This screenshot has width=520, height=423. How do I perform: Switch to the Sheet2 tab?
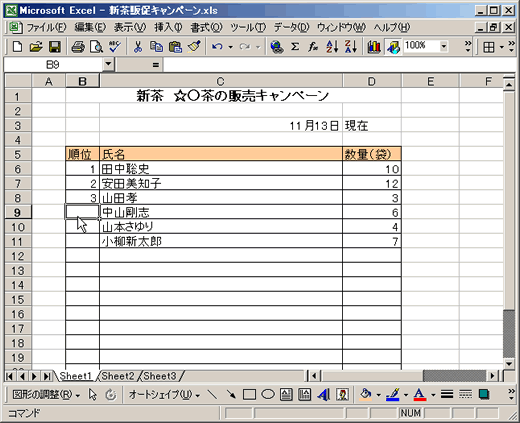coord(118,376)
